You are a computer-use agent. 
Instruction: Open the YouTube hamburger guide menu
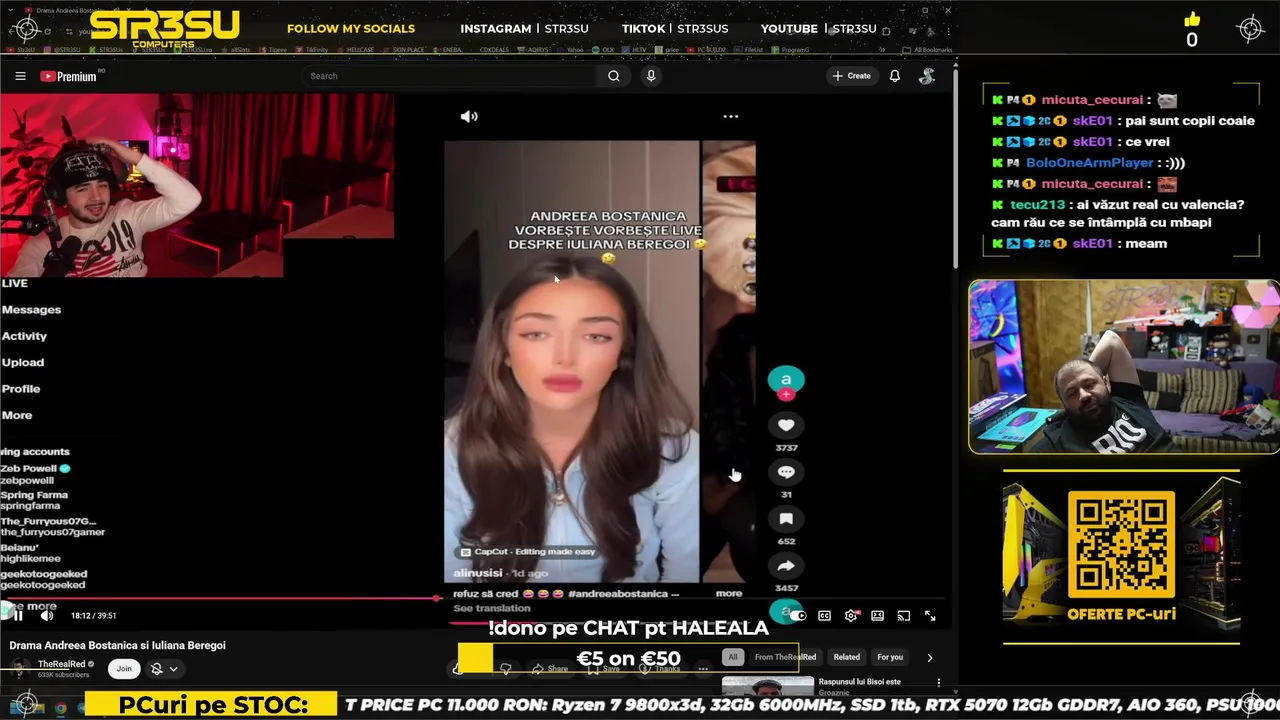pos(20,76)
